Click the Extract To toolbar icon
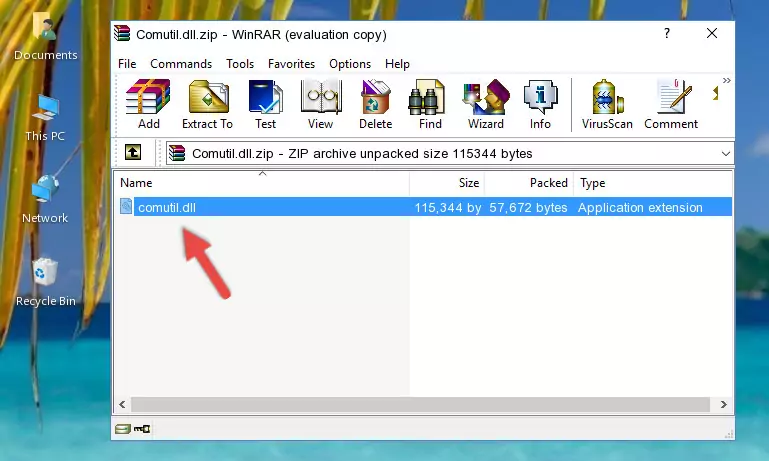The image size is (769, 461). click(207, 104)
